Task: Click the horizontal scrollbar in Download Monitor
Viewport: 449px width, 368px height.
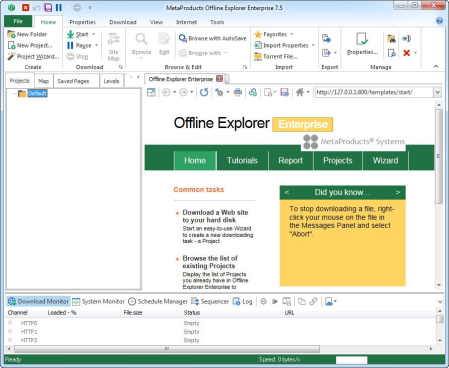Action: (167, 349)
